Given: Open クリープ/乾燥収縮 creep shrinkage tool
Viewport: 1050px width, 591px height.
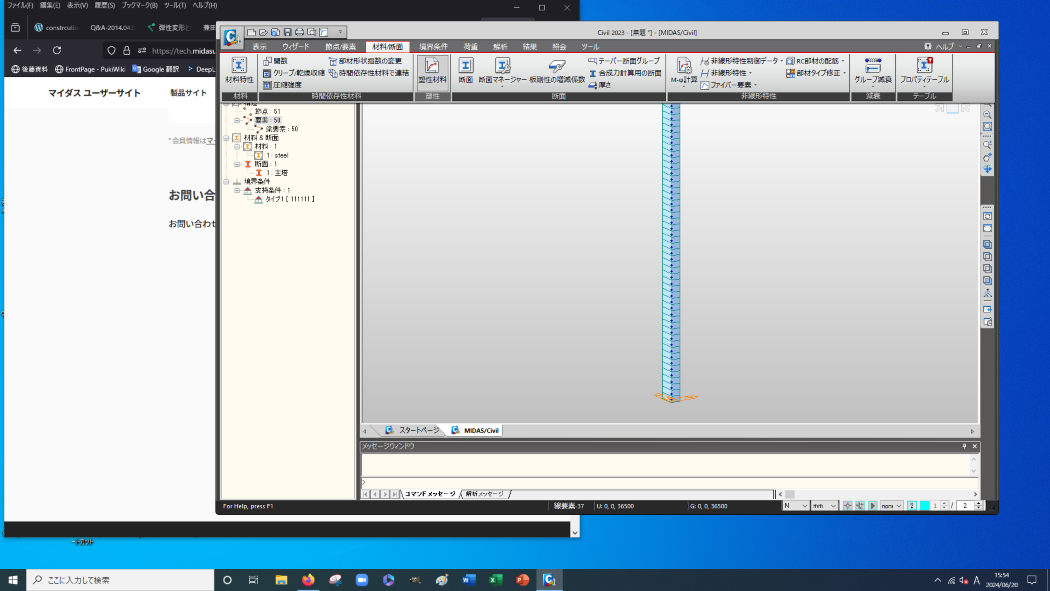Looking at the screenshot, I should point(293,73).
